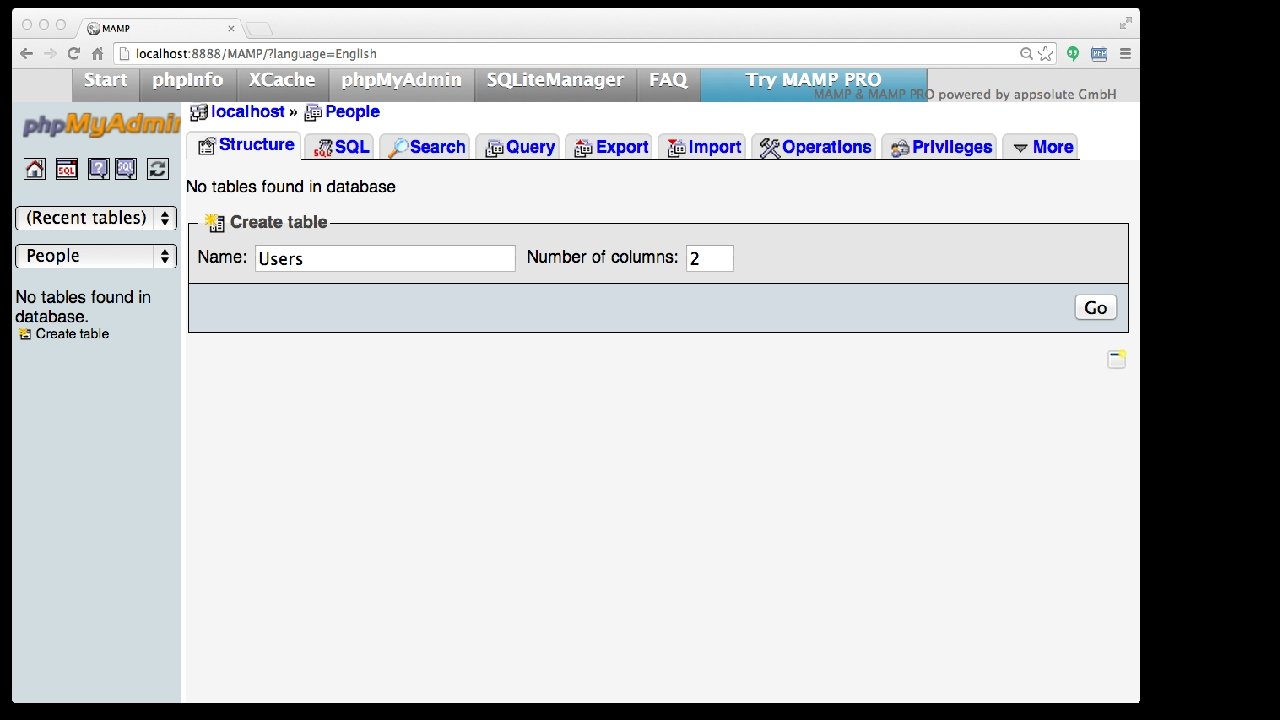The height and width of the screenshot is (720, 1280).
Task: Expand the More tab menu
Action: pyautogui.click(x=1041, y=147)
